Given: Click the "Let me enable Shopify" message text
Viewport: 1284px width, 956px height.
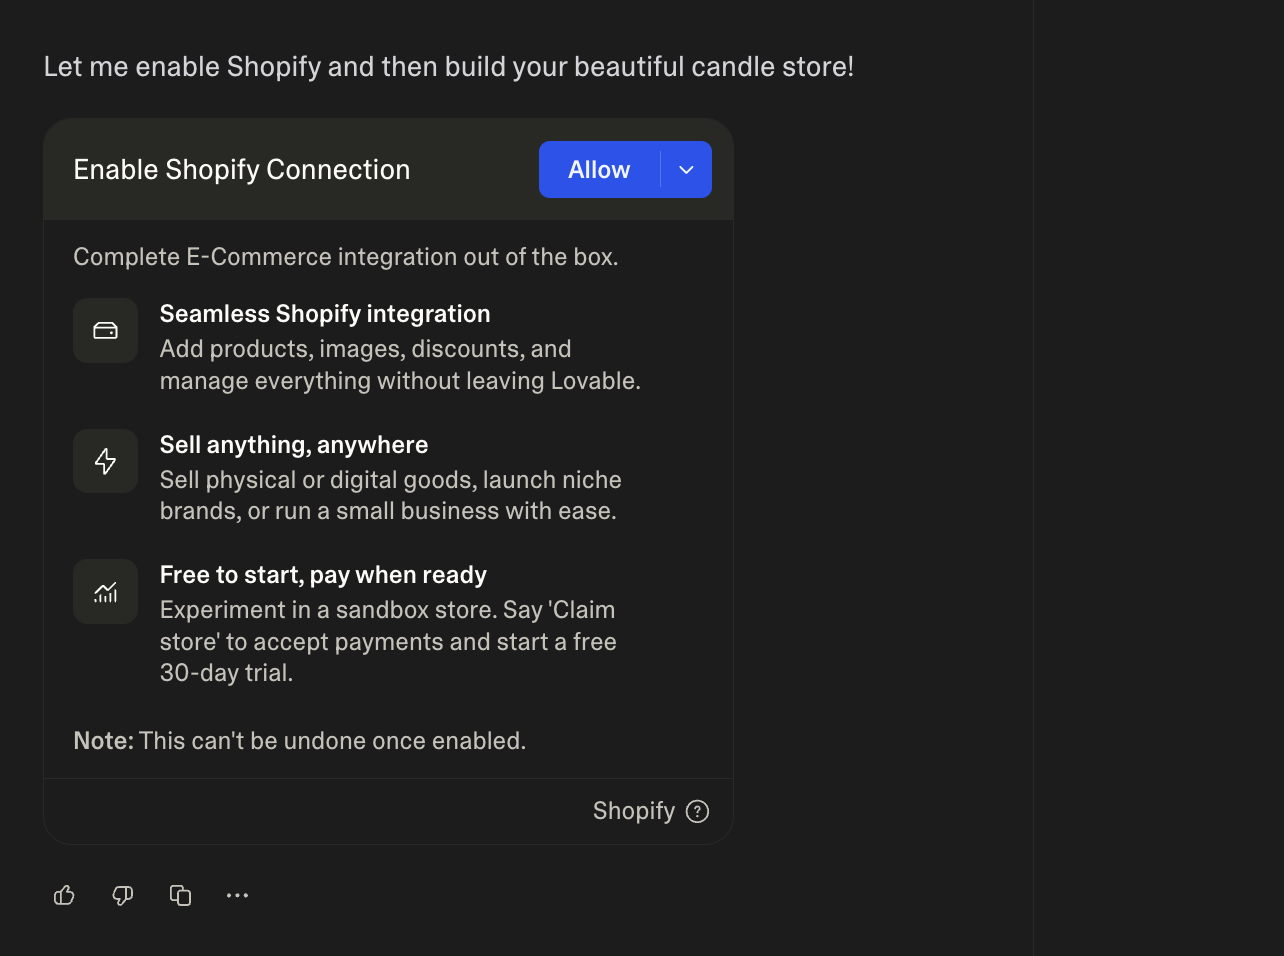Looking at the screenshot, I should pyautogui.click(x=448, y=67).
